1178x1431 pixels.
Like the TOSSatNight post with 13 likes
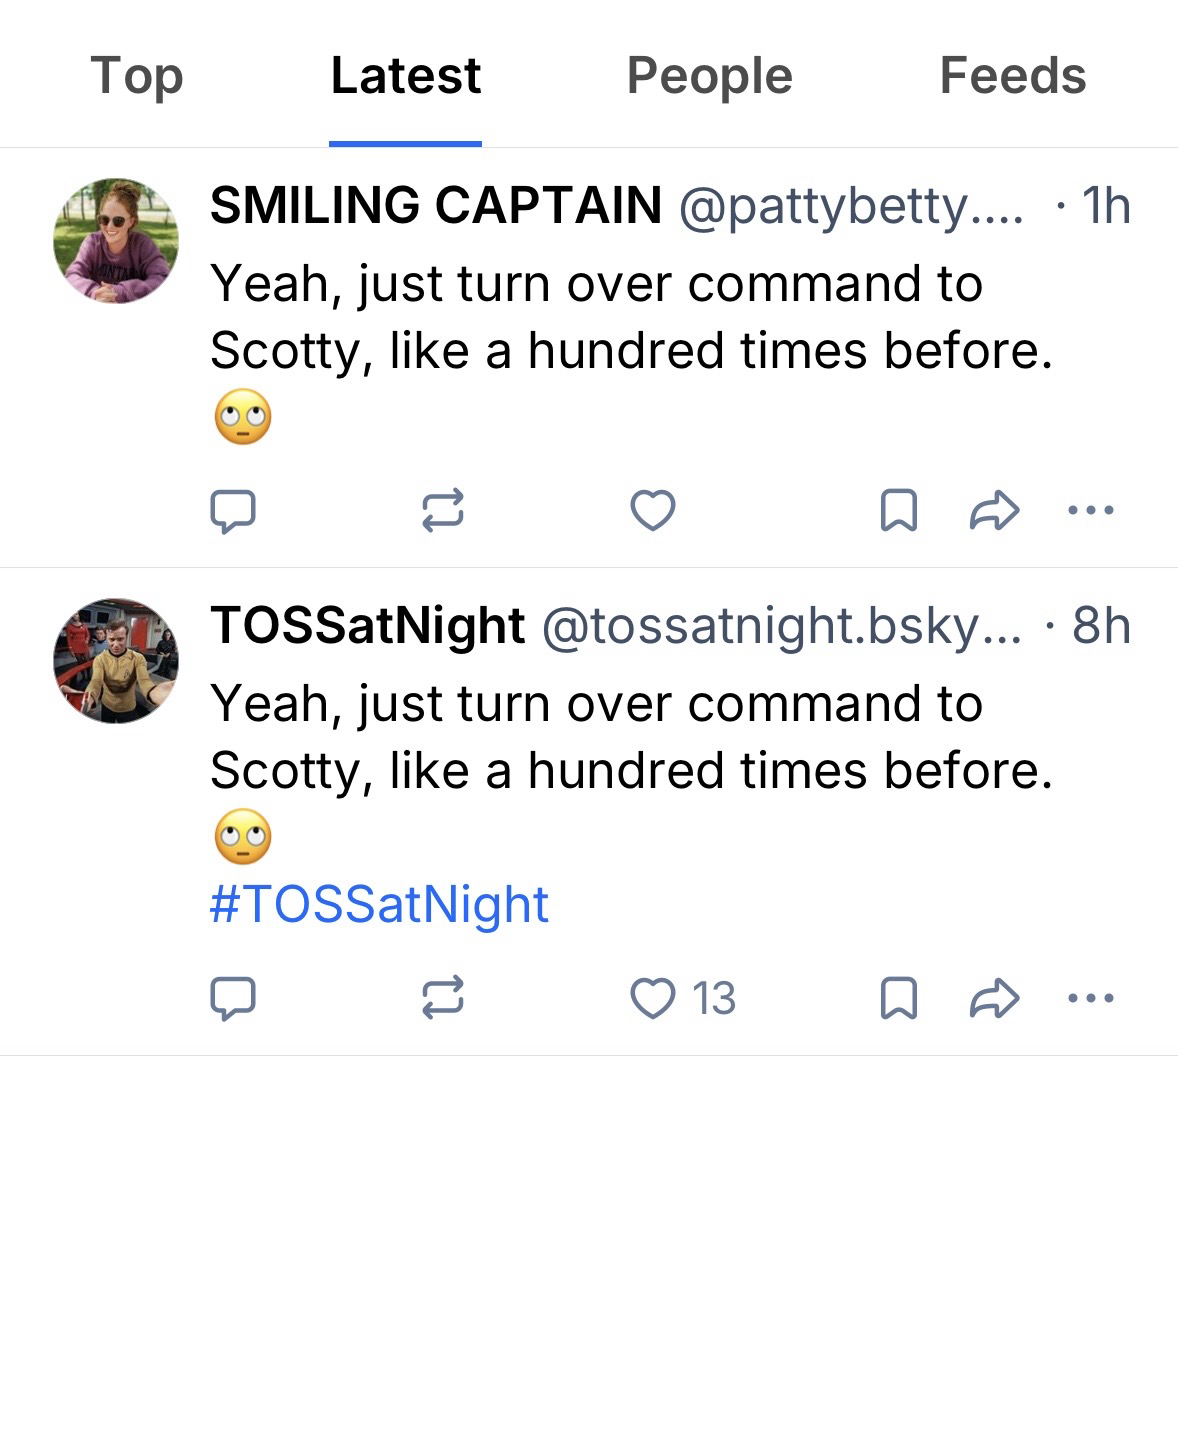653,998
